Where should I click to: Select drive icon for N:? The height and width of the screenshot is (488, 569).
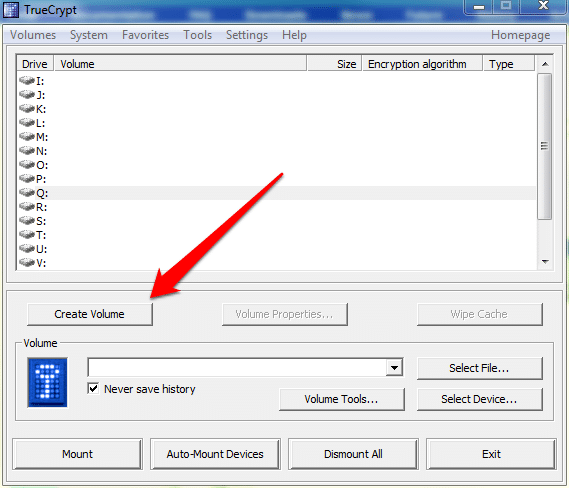[27, 150]
